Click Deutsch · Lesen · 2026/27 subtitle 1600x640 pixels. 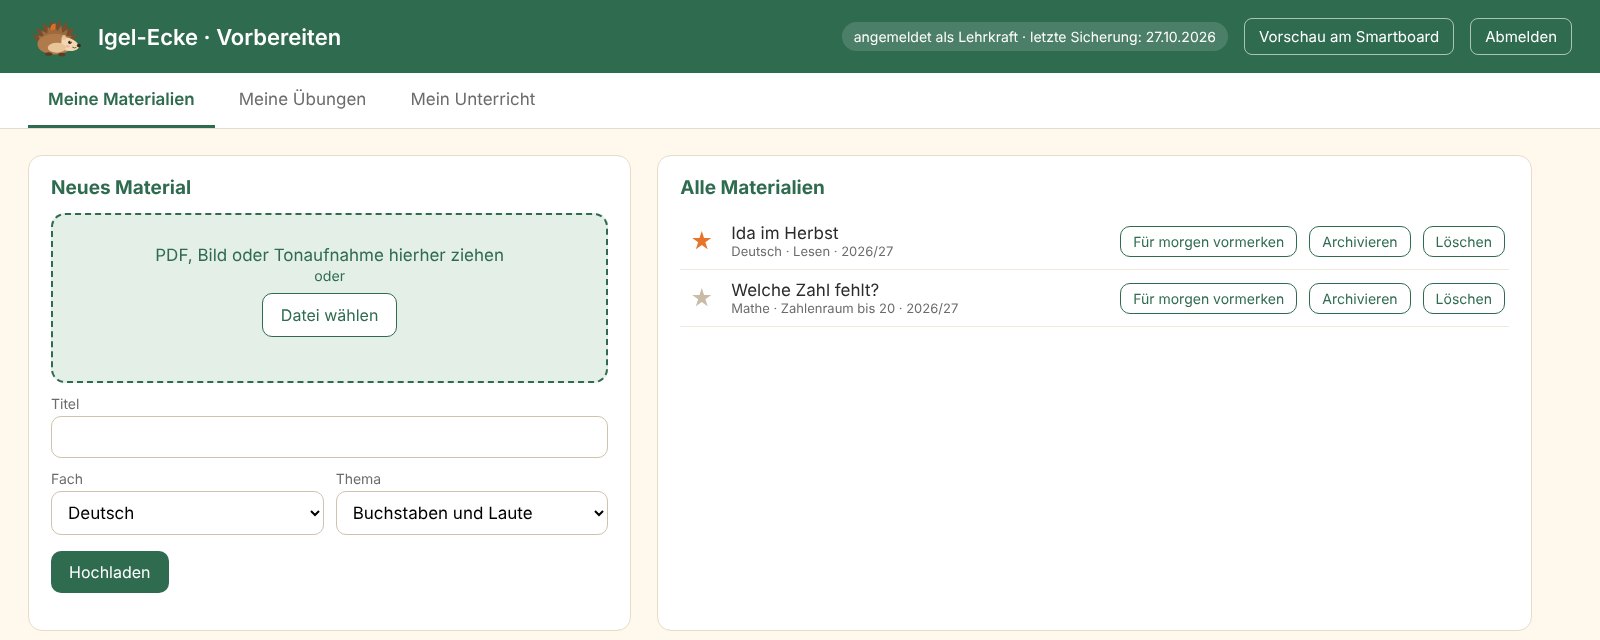click(x=812, y=252)
